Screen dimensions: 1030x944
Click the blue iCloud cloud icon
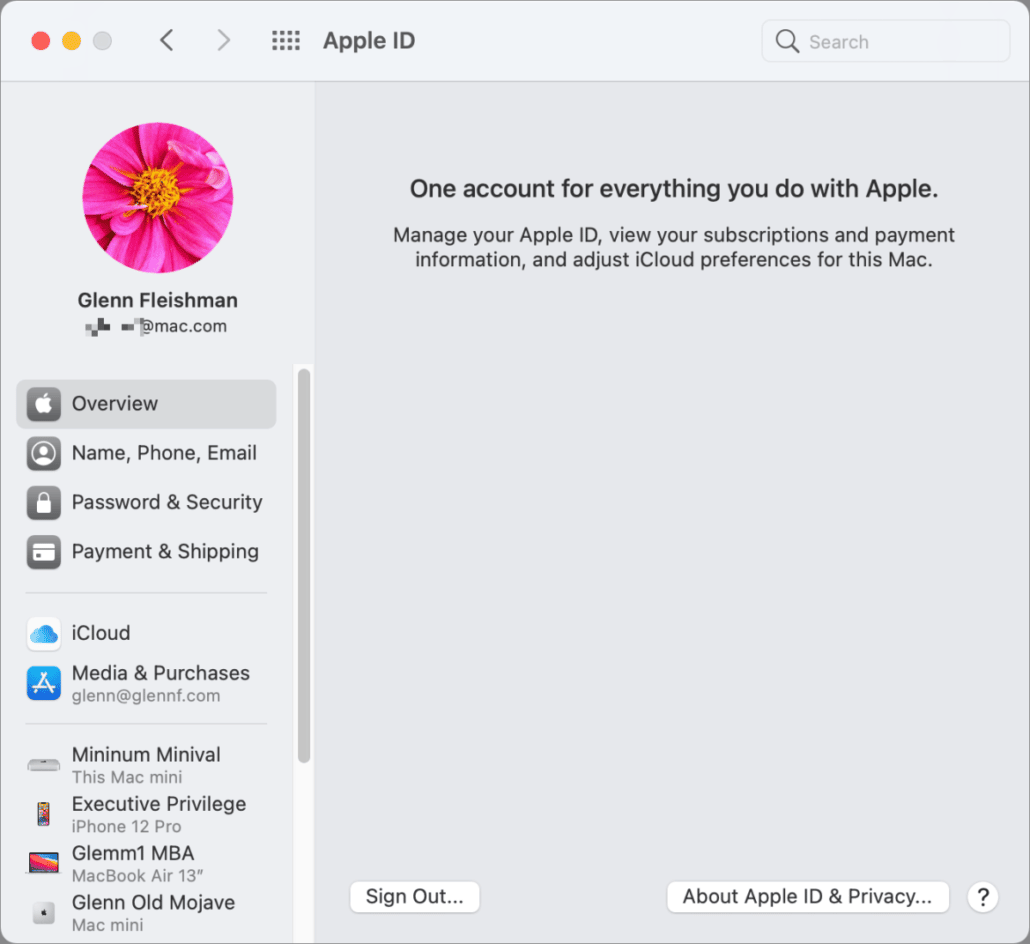click(43, 633)
